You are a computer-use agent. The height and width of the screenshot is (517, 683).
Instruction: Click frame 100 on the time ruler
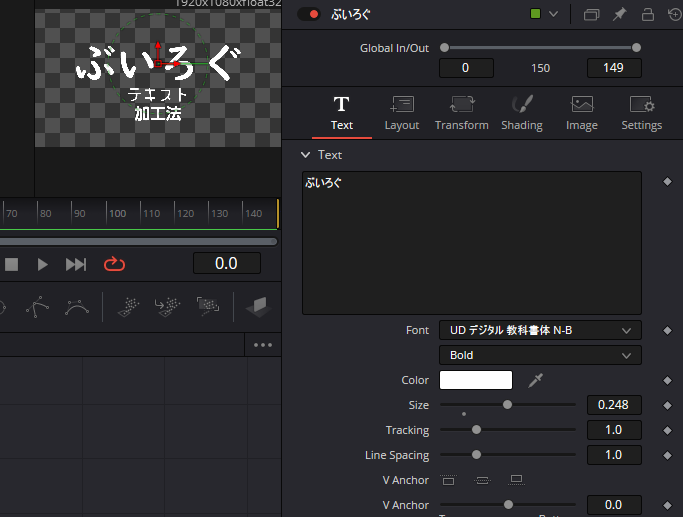click(117, 213)
